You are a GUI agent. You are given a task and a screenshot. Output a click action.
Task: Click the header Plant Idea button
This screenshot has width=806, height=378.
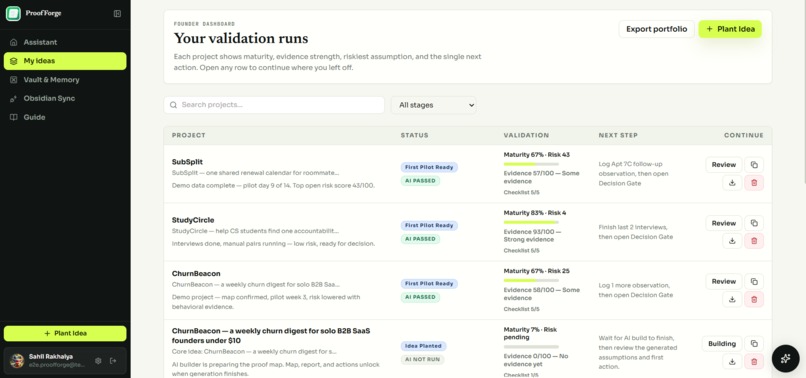(730, 29)
